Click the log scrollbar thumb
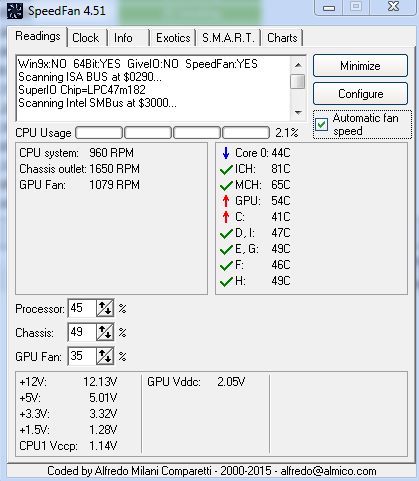419x481 pixels. tap(298, 81)
